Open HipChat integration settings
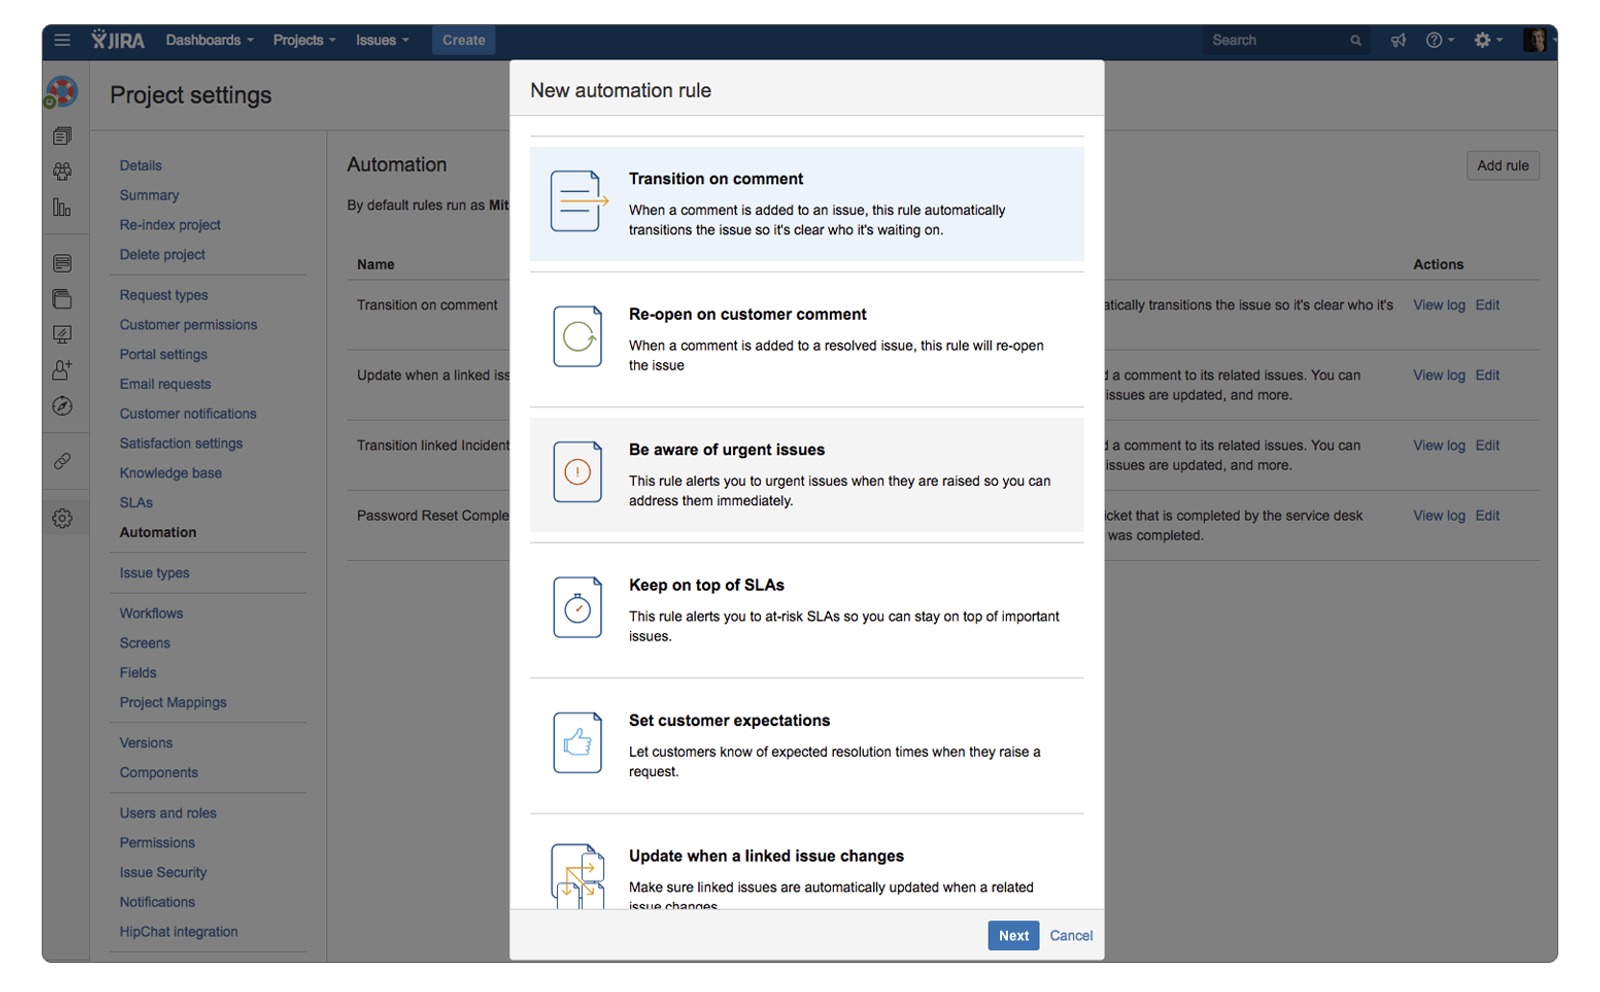 point(179,932)
